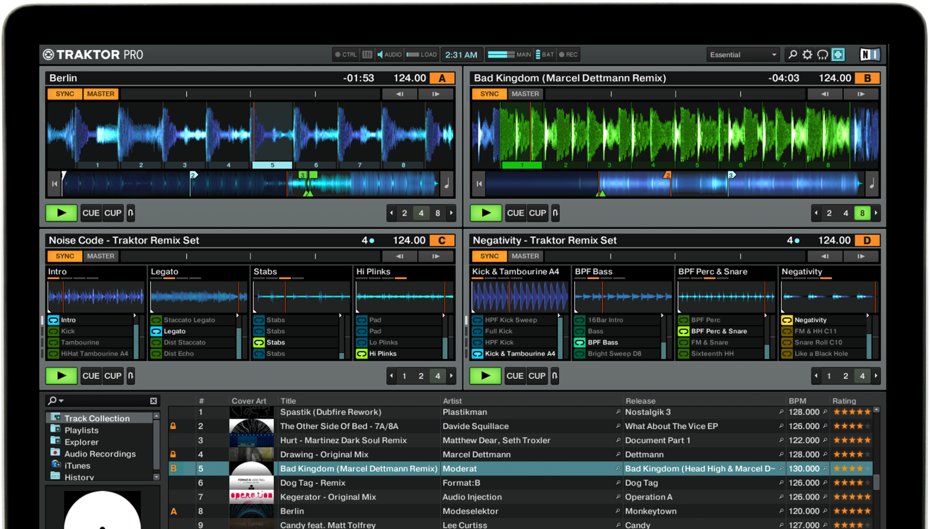930x529 pixels.
Task: Expand the Explorer tree node
Action: coord(56,442)
